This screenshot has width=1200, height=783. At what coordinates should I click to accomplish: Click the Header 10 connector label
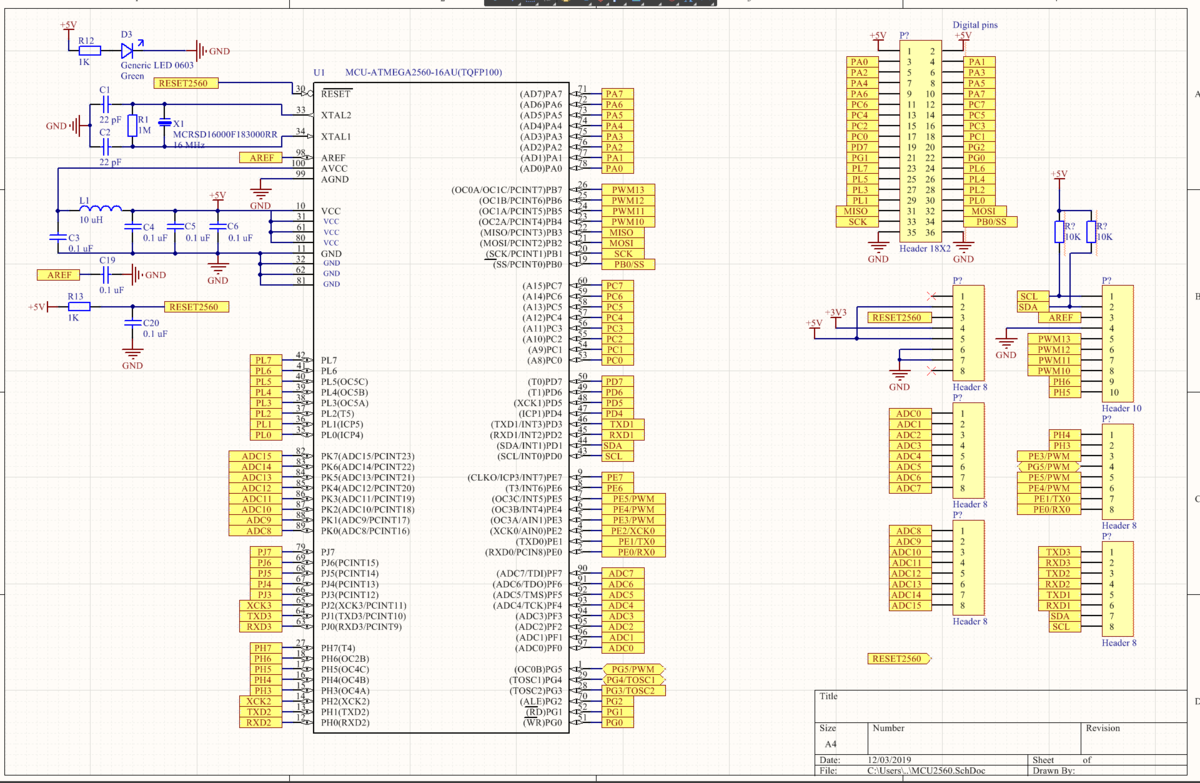click(1121, 408)
